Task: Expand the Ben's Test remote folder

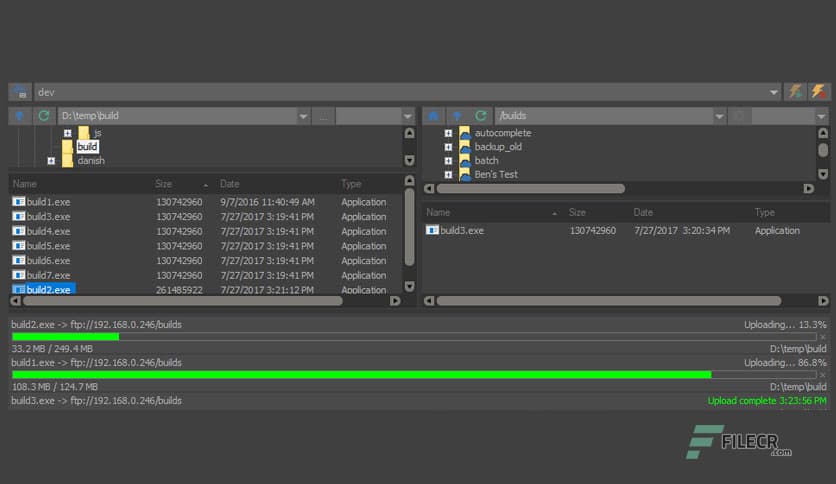Action: click(x=448, y=174)
